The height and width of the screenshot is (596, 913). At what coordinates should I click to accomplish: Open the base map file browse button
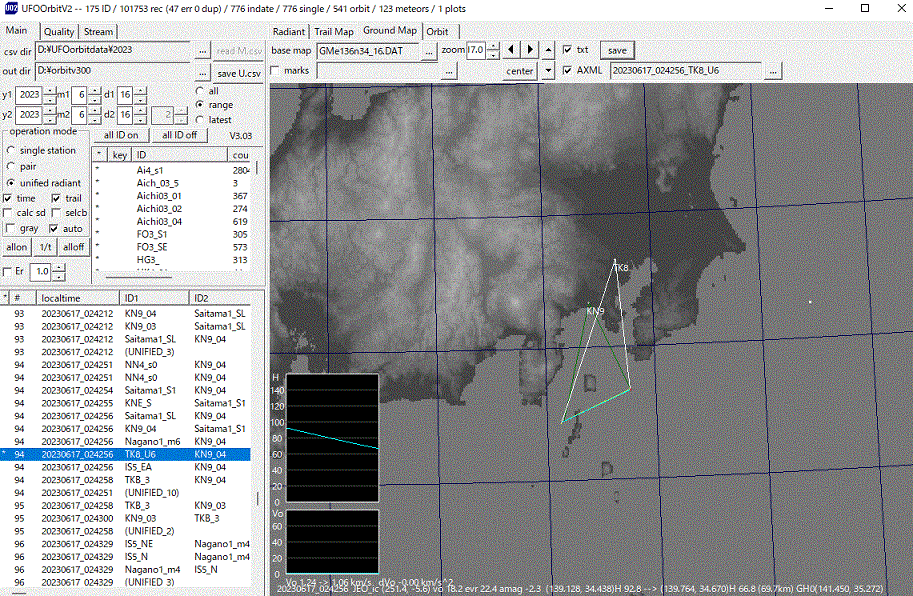pyautogui.click(x=428, y=50)
